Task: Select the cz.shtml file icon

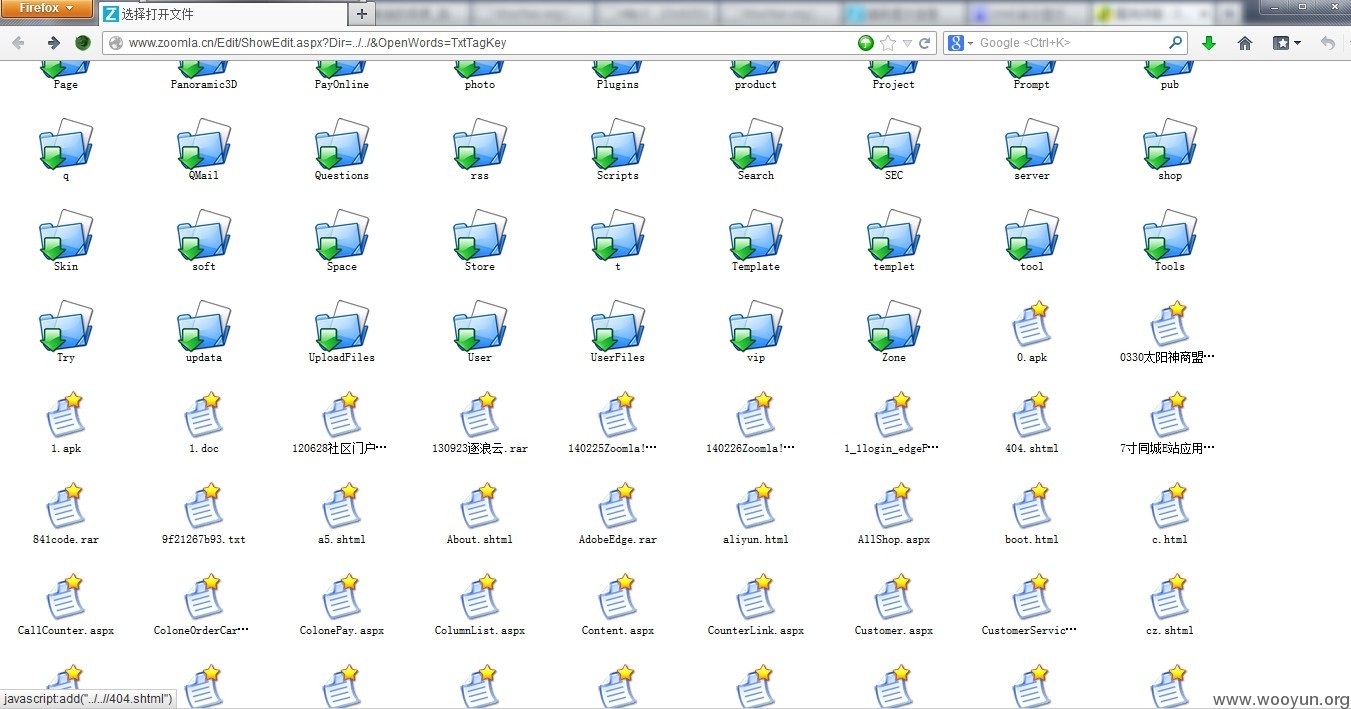Action: tap(1169, 597)
